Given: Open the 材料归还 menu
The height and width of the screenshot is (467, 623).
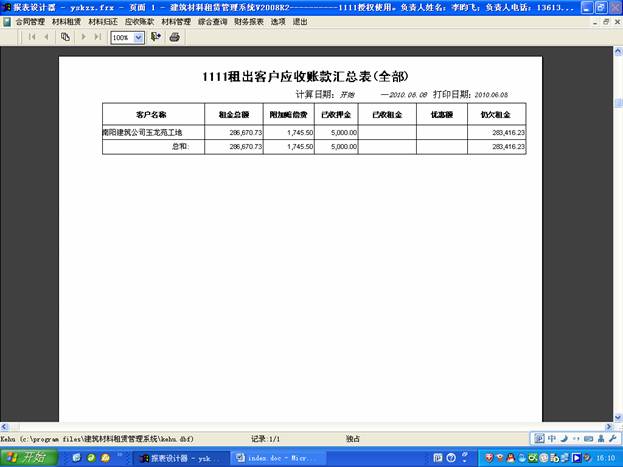Looking at the screenshot, I should click(x=103, y=20).
